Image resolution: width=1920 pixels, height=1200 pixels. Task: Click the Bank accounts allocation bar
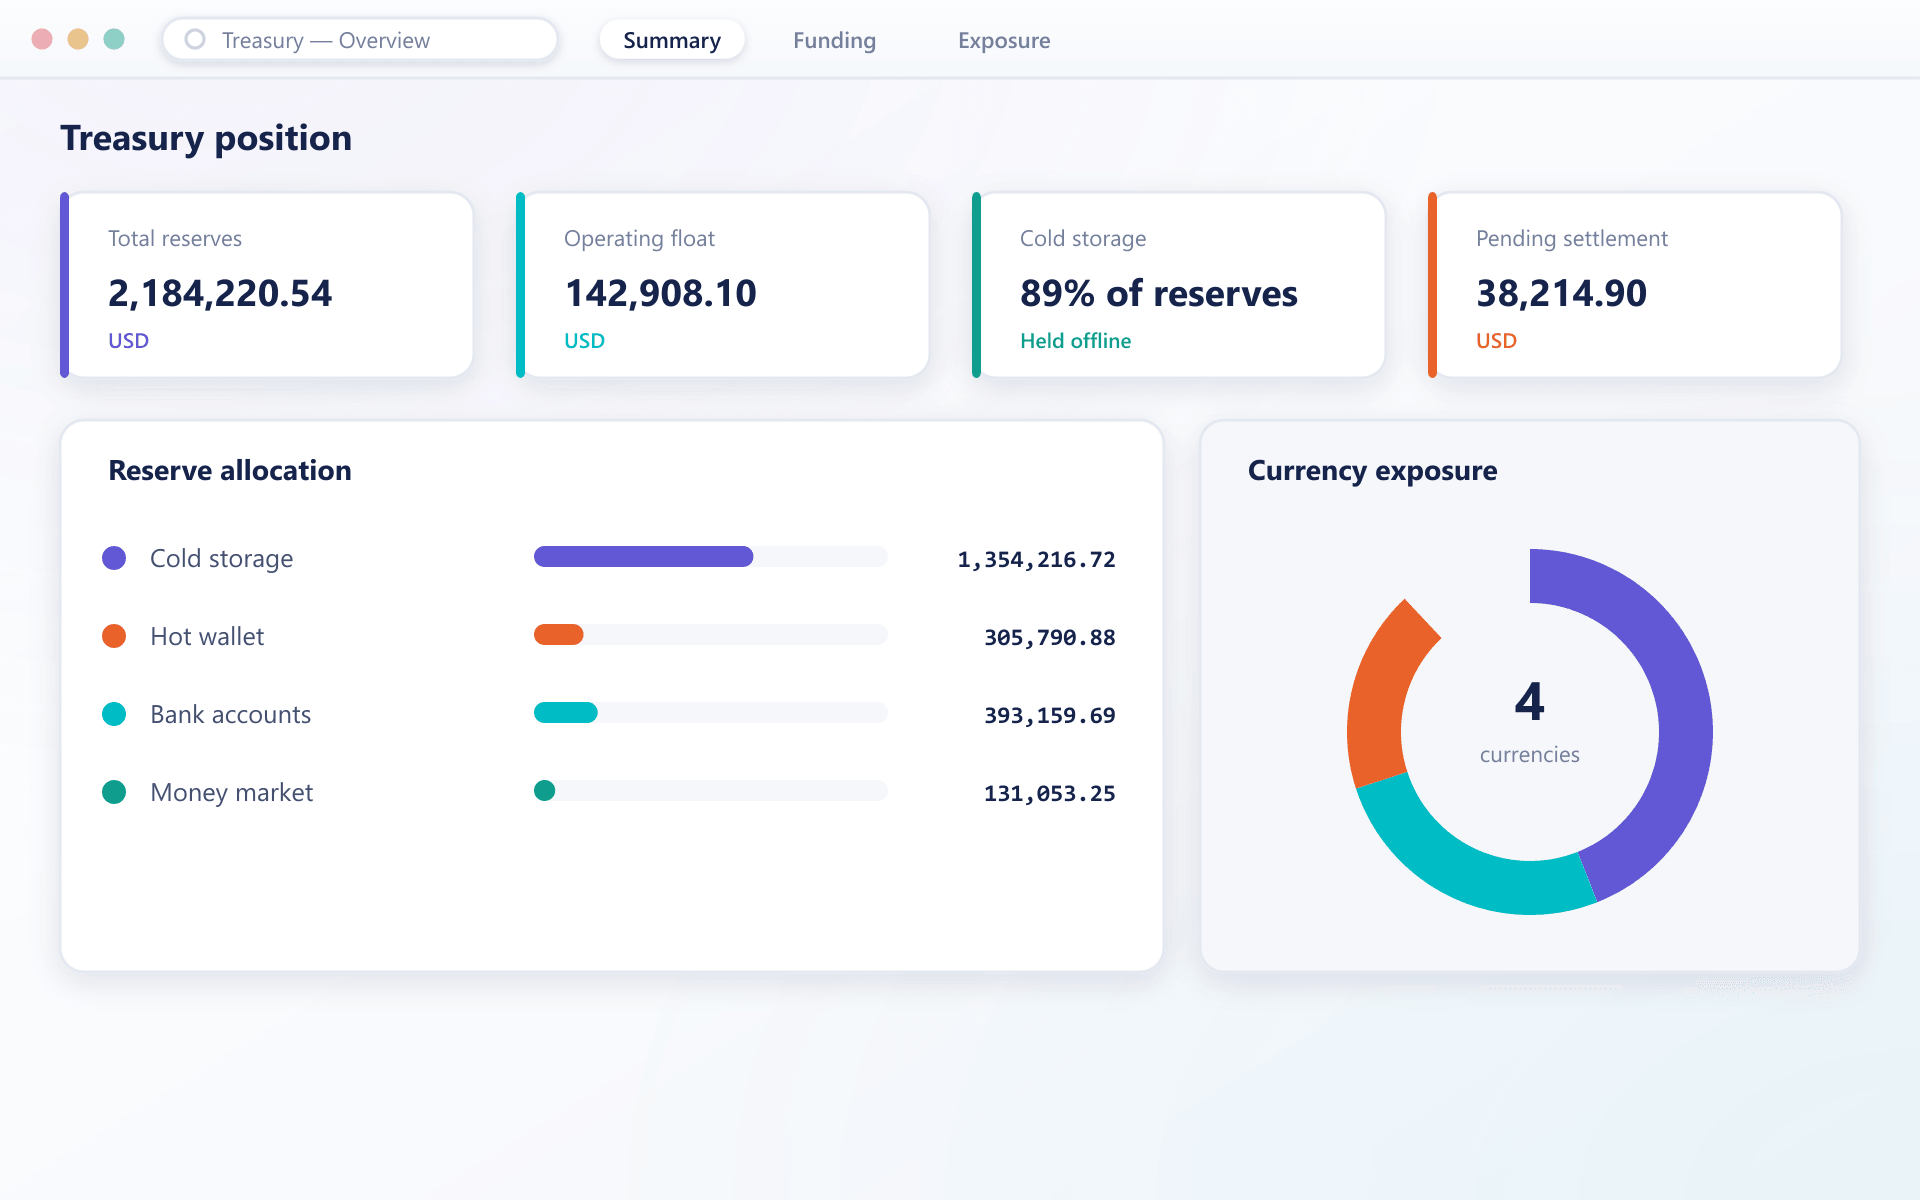[710, 713]
